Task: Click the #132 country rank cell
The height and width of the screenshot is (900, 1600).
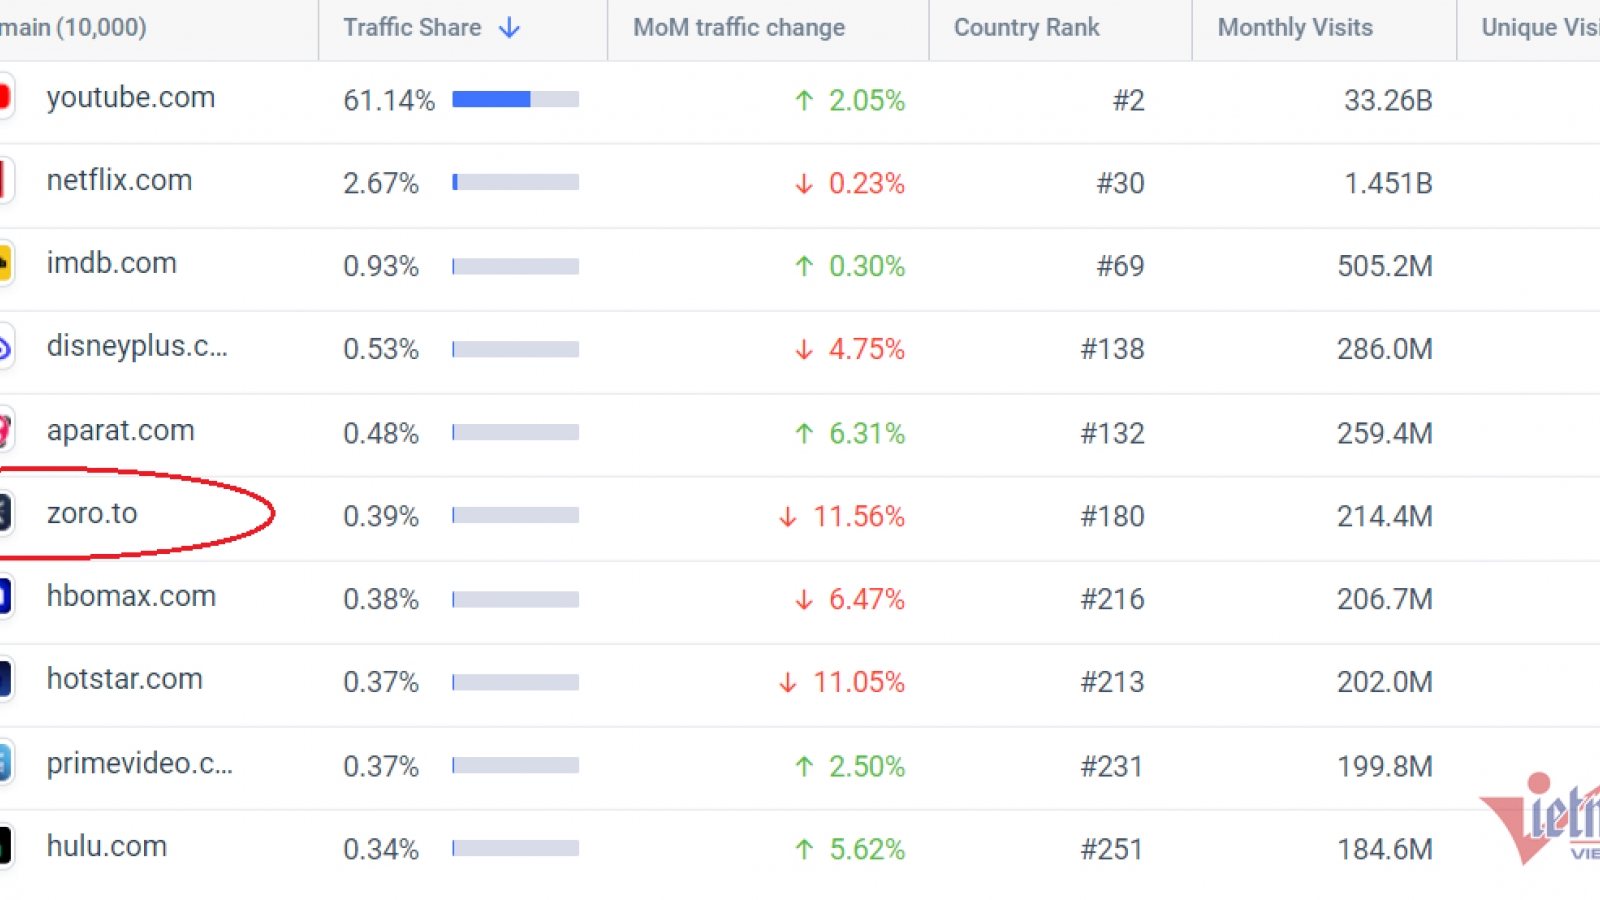Action: tap(1113, 433)
